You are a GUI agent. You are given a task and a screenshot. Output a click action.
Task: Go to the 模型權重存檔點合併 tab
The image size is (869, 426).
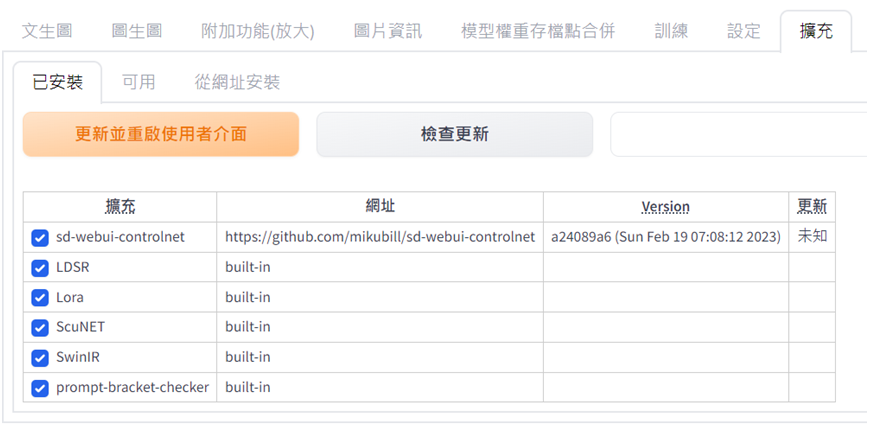pos(538,31)
